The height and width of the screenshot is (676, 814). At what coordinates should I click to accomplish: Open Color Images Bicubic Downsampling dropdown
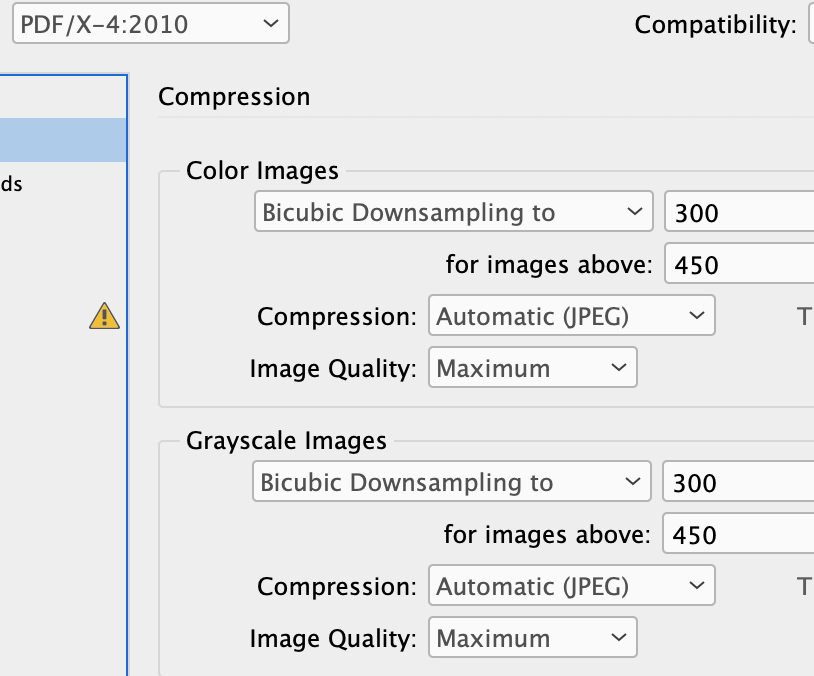click(x=453, y=211)
